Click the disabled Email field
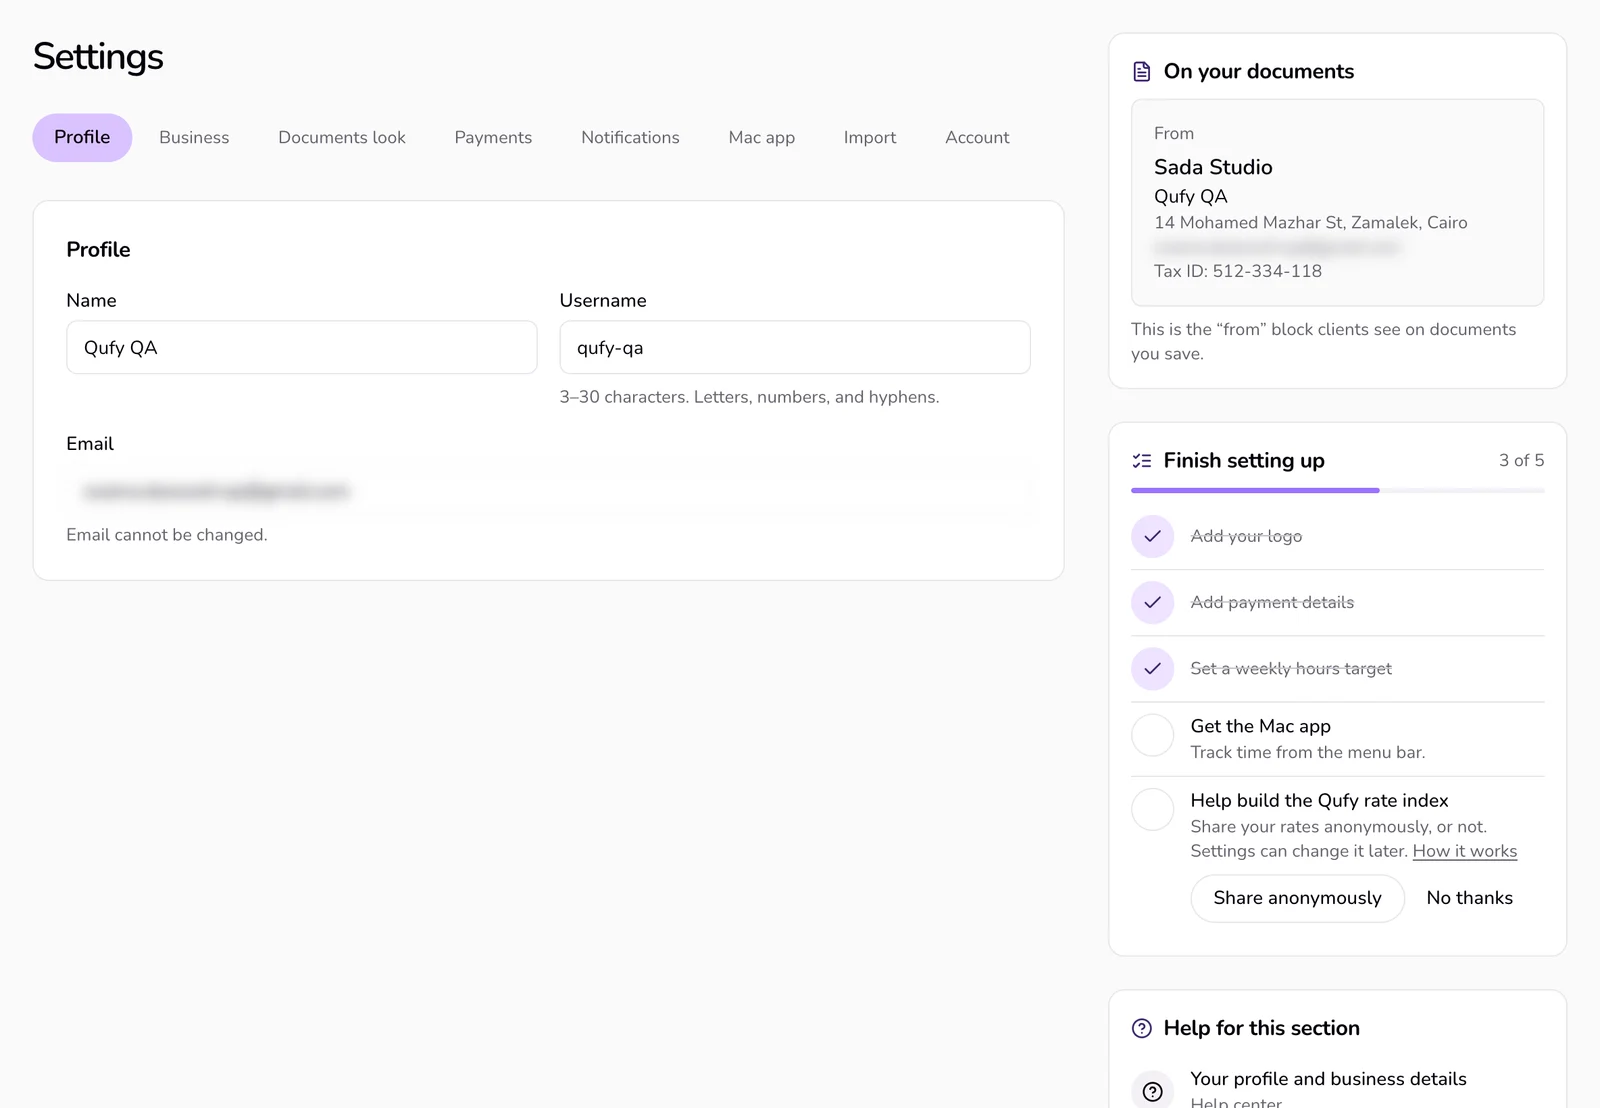The height and width of the screenshot is (1108, 1600). tap(548, 490)
